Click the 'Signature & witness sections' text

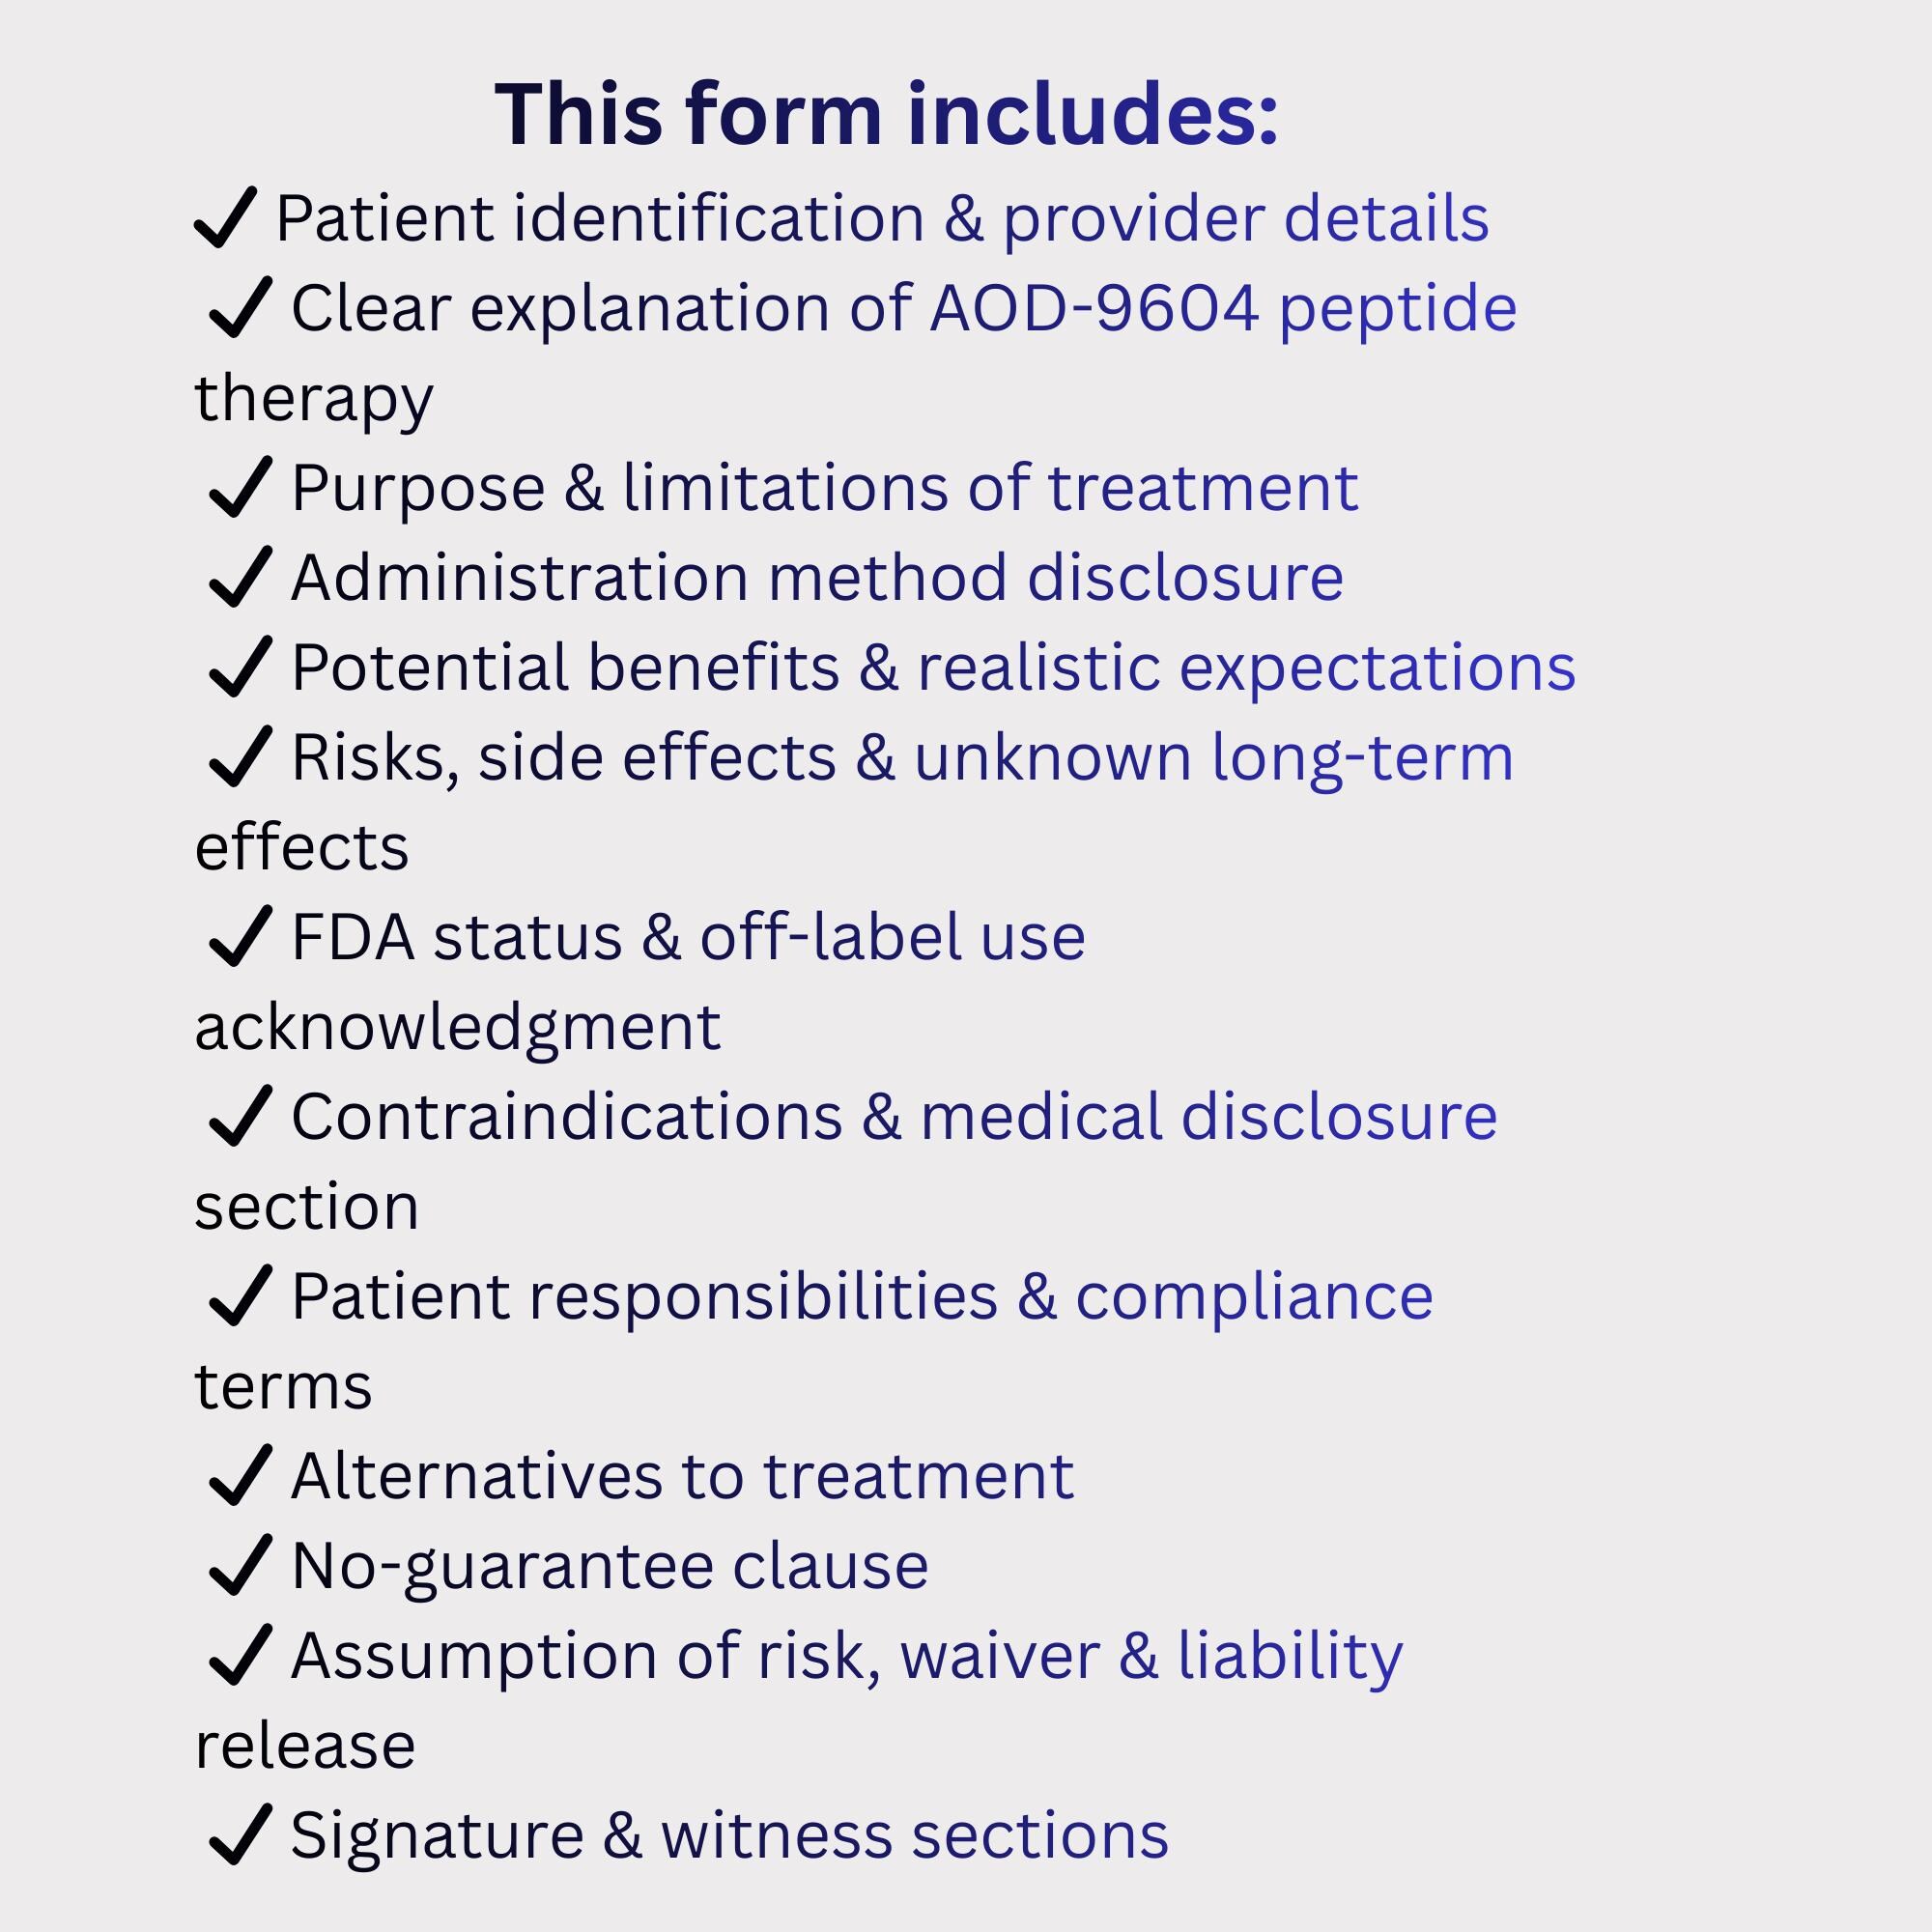pos(730,1836)
